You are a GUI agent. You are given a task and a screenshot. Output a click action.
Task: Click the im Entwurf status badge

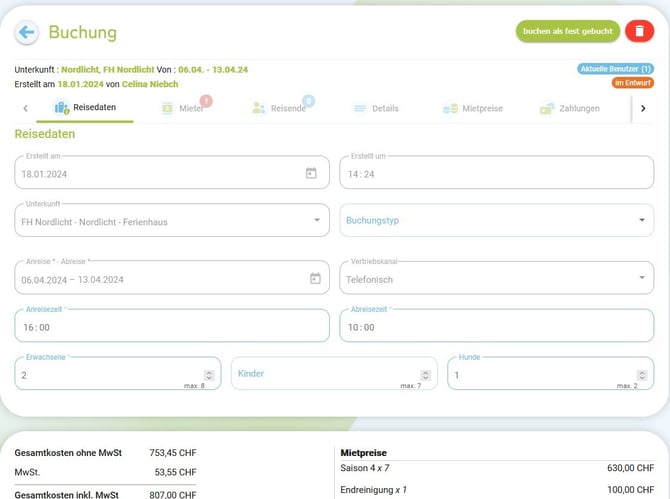click(x=633, y=83)
